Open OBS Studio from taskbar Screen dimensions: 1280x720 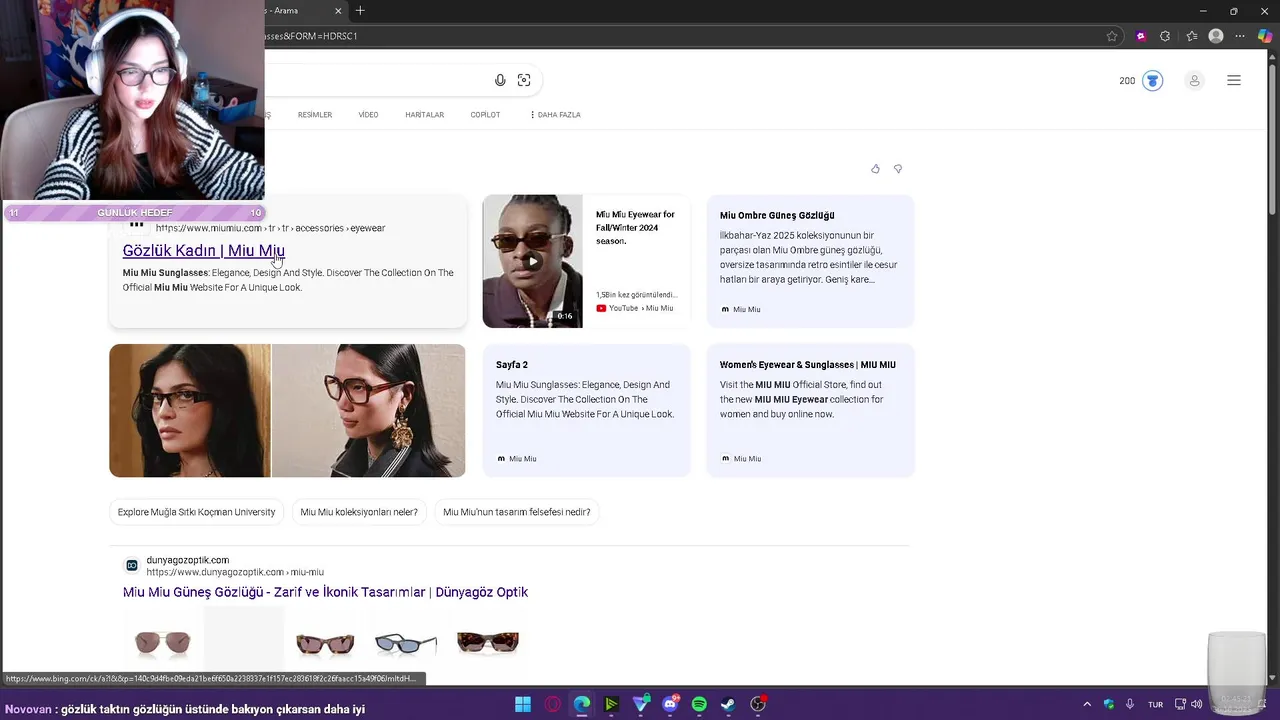click(x=758, y=704)
